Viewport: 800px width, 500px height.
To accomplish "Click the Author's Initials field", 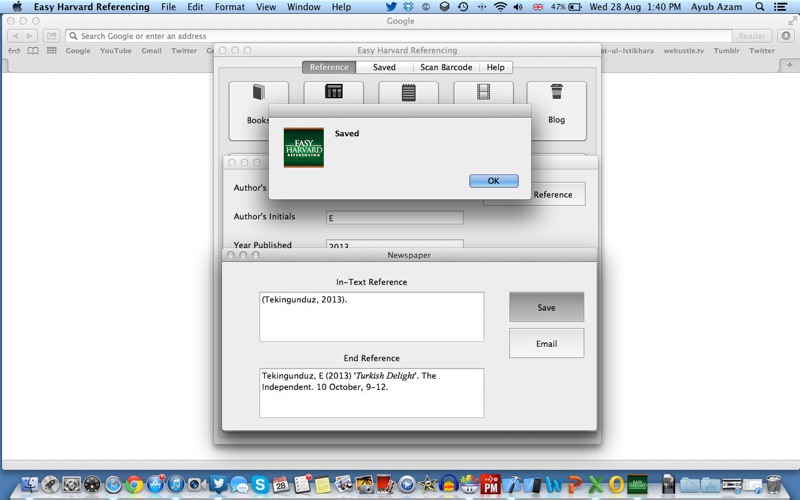I will [x=394, y=218].
